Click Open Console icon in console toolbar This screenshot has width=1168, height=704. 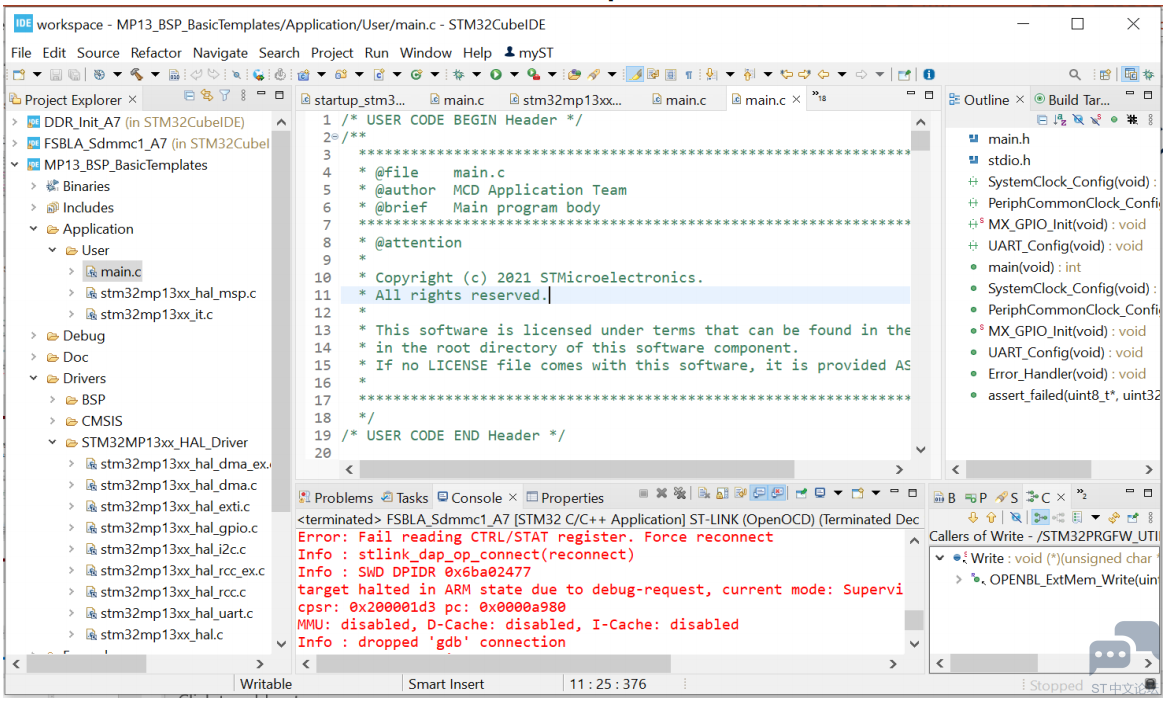click(857, 493)
